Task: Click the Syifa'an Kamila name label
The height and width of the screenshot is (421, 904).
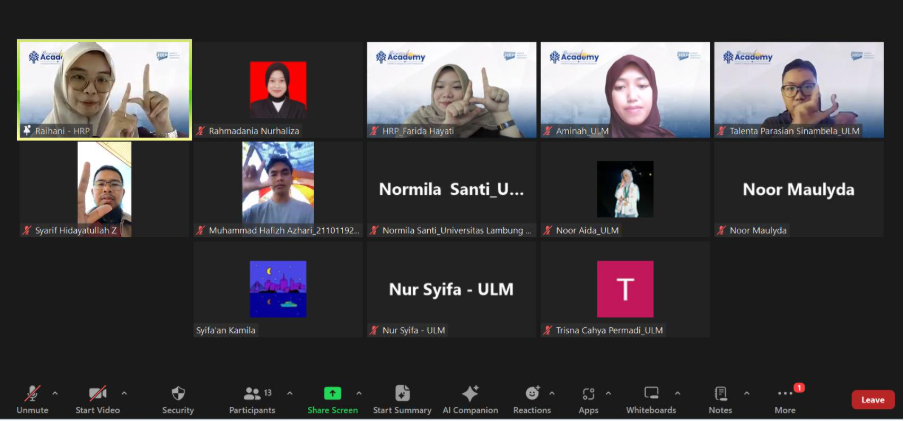Action: 226,330
